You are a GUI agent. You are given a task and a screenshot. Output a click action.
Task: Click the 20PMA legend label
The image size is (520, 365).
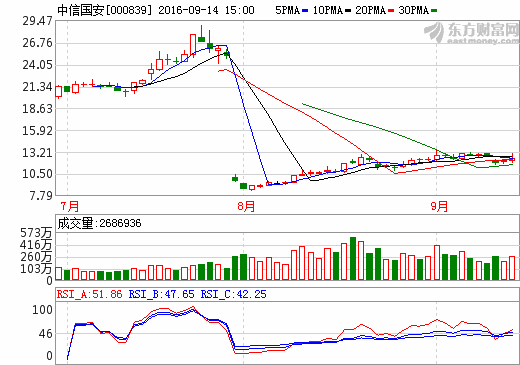pyautogui.click(x=370, y=10)
